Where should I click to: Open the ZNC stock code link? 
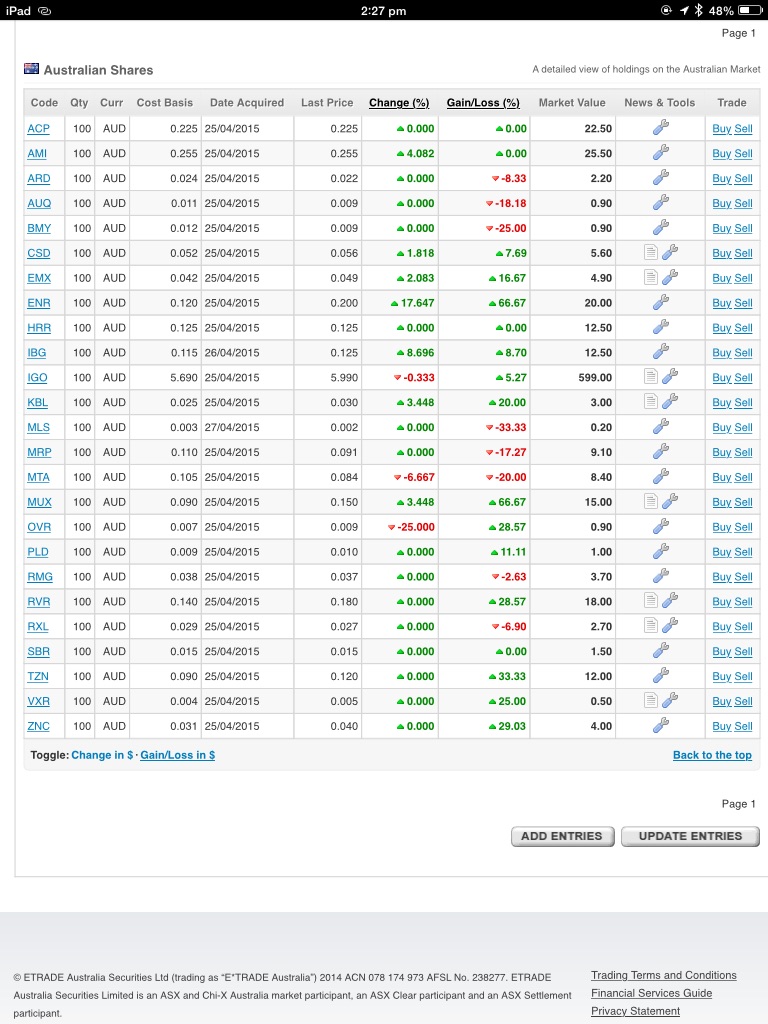39,726
